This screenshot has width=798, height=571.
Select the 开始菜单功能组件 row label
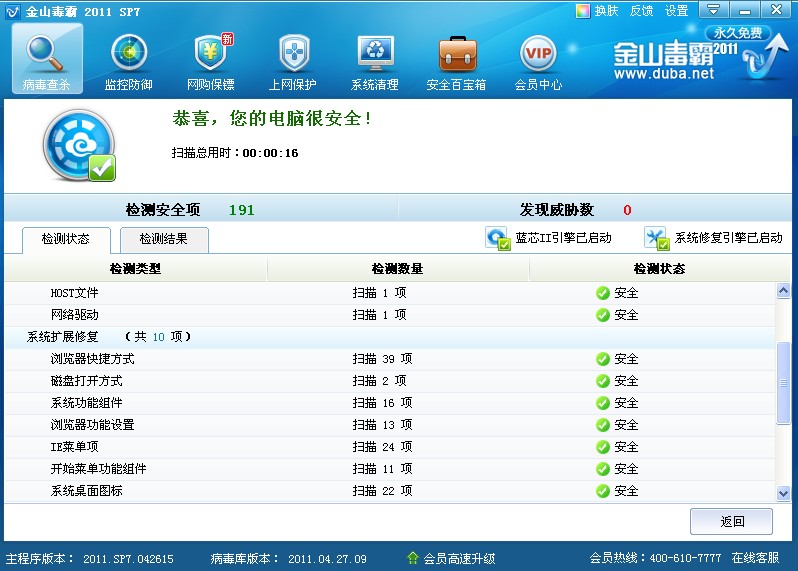coord(98,469)
